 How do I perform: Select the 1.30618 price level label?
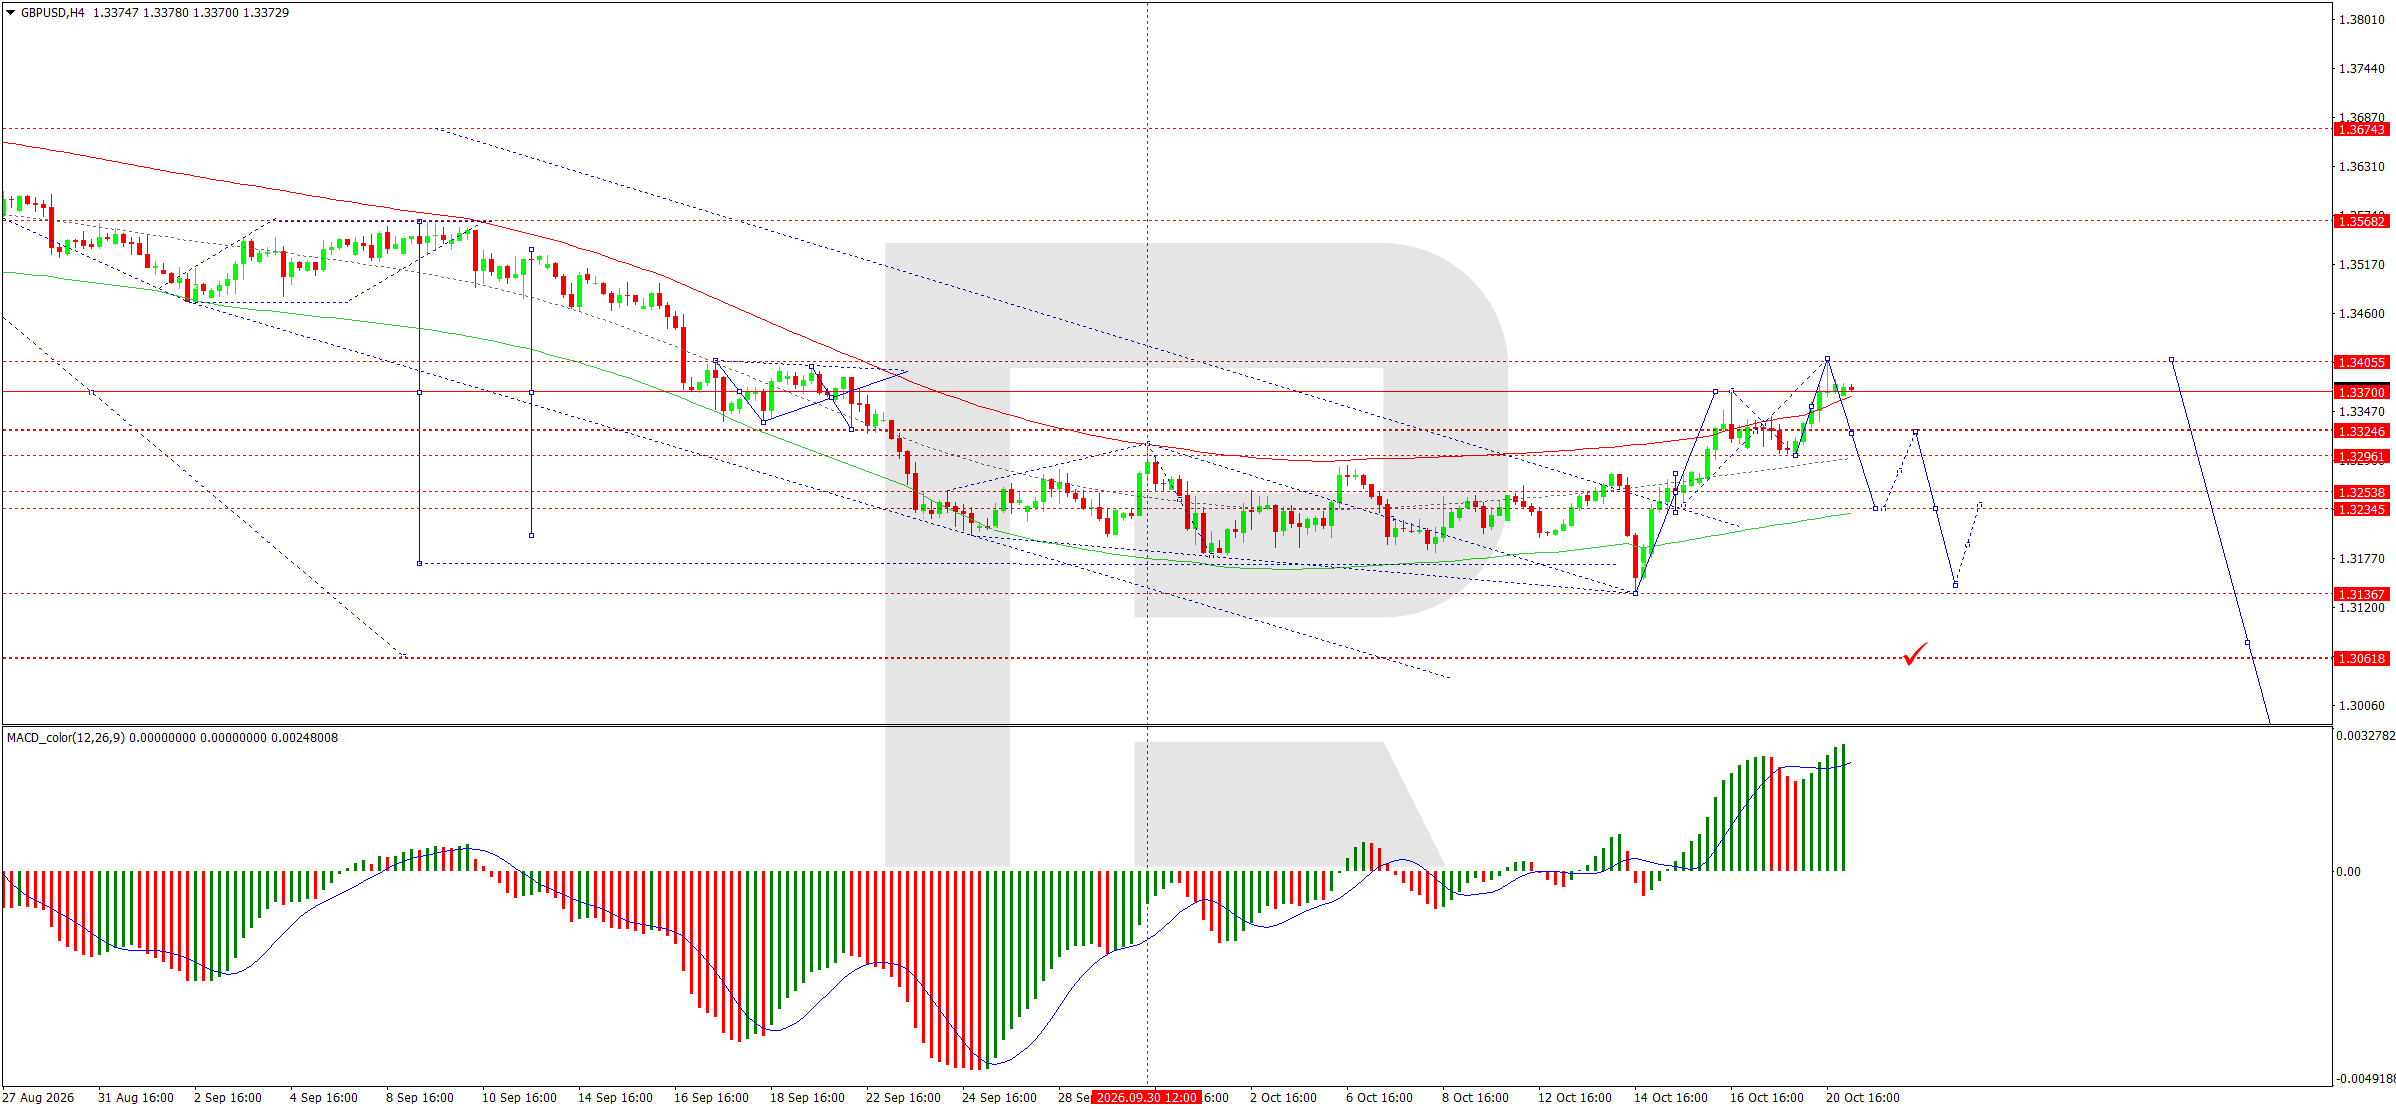click(2362, 659)
